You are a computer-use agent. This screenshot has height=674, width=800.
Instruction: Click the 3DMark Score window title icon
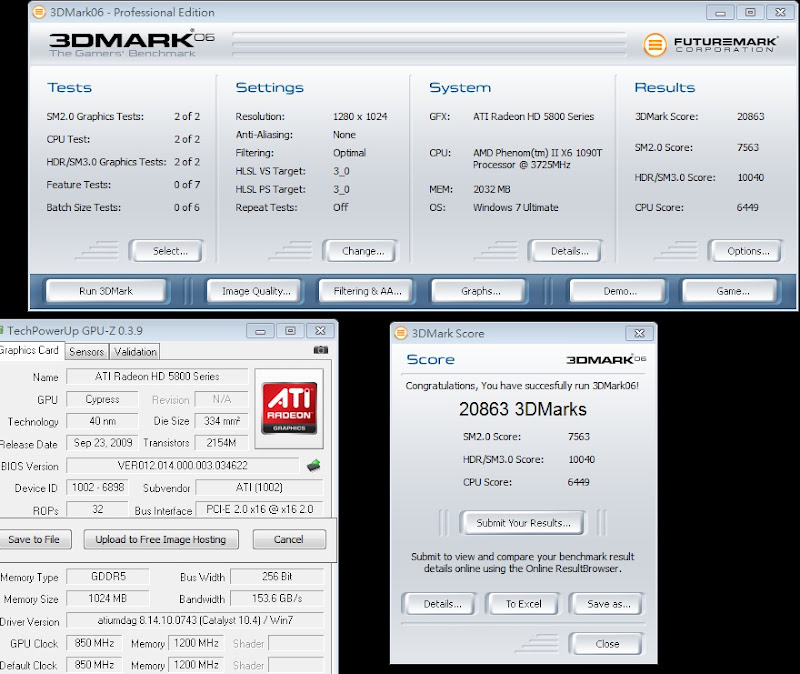pos(401,333)
